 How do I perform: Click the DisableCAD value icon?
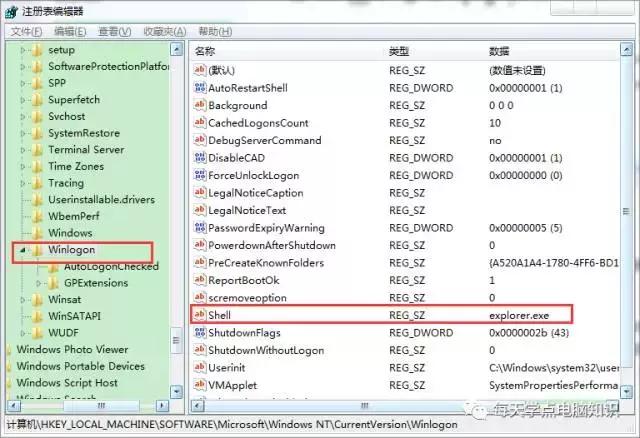199,158
